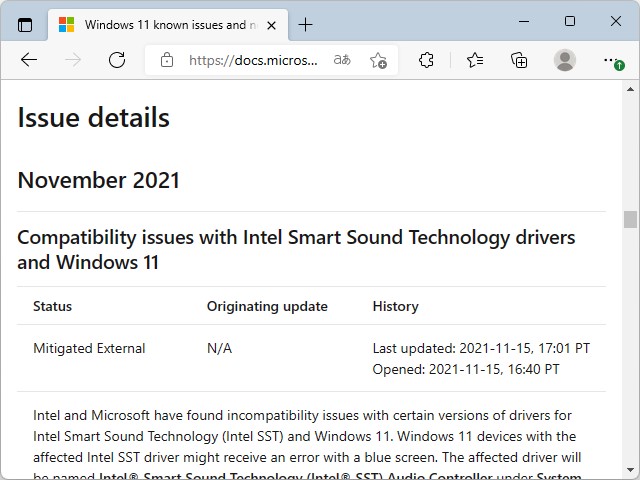640x480 pixels.
Task: Open the Favorites list
Action: [x=475, y=60]
